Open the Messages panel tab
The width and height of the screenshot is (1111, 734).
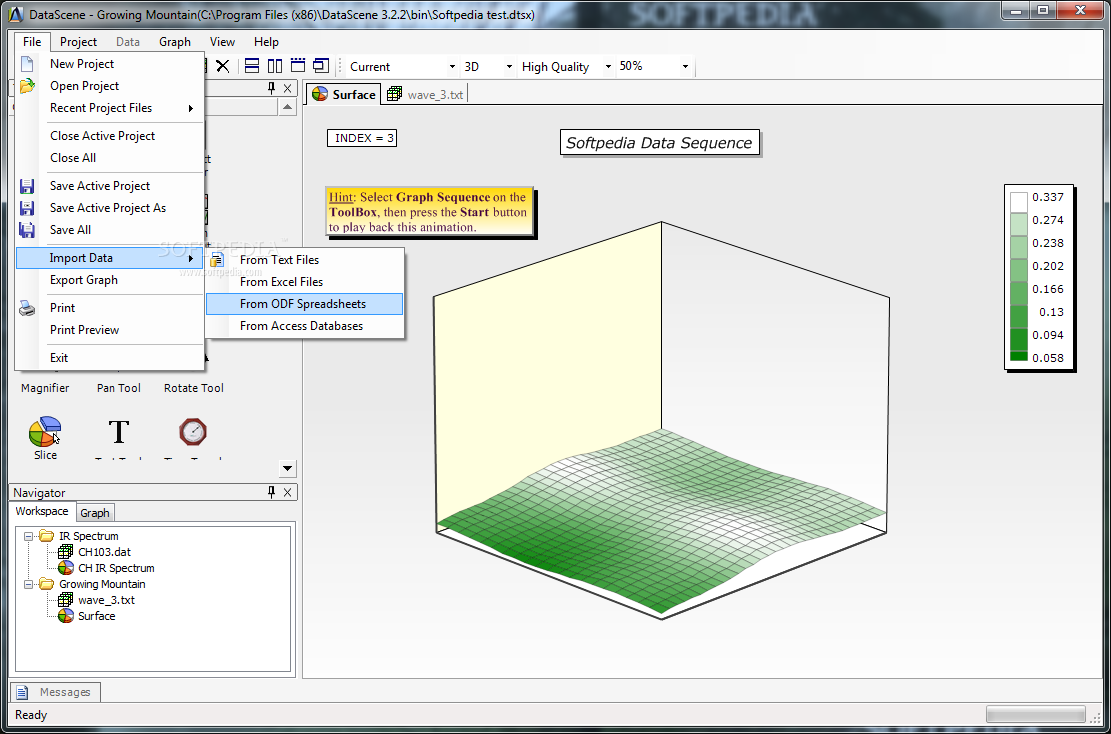click(x=55, y=692)
